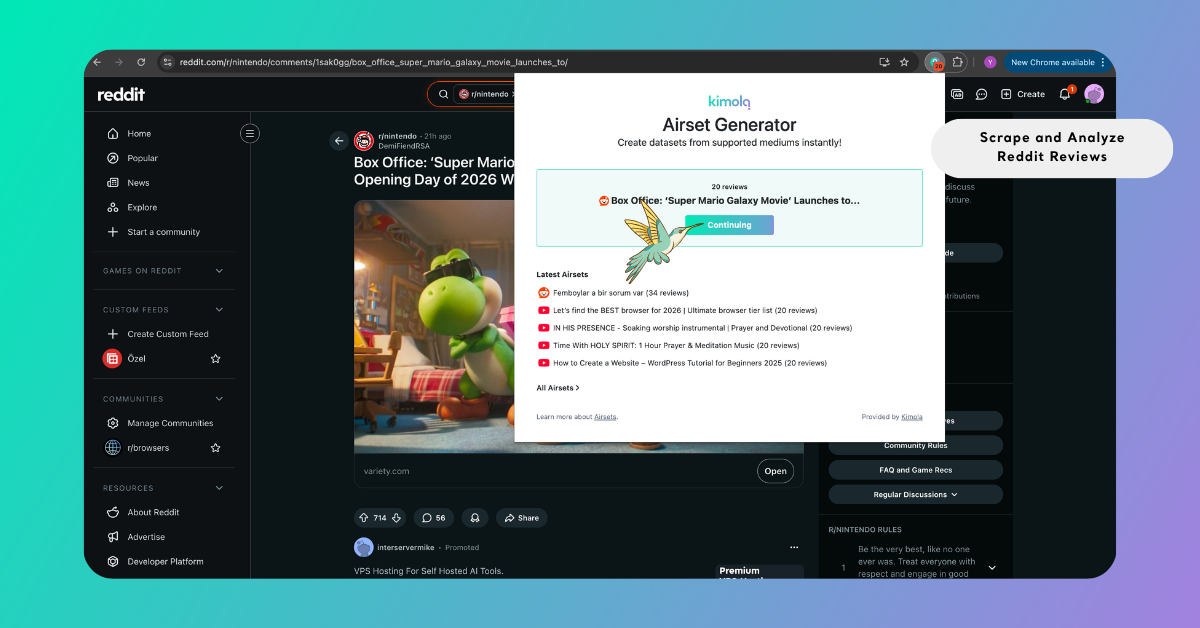
Task: Open site information icon in address bar
Action: coord(168,62)
